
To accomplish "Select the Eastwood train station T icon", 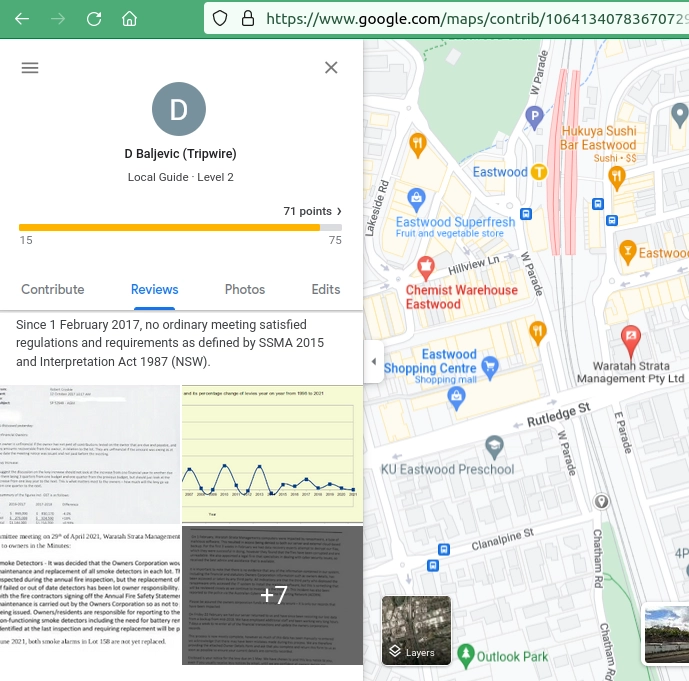I will coord(539,172).
